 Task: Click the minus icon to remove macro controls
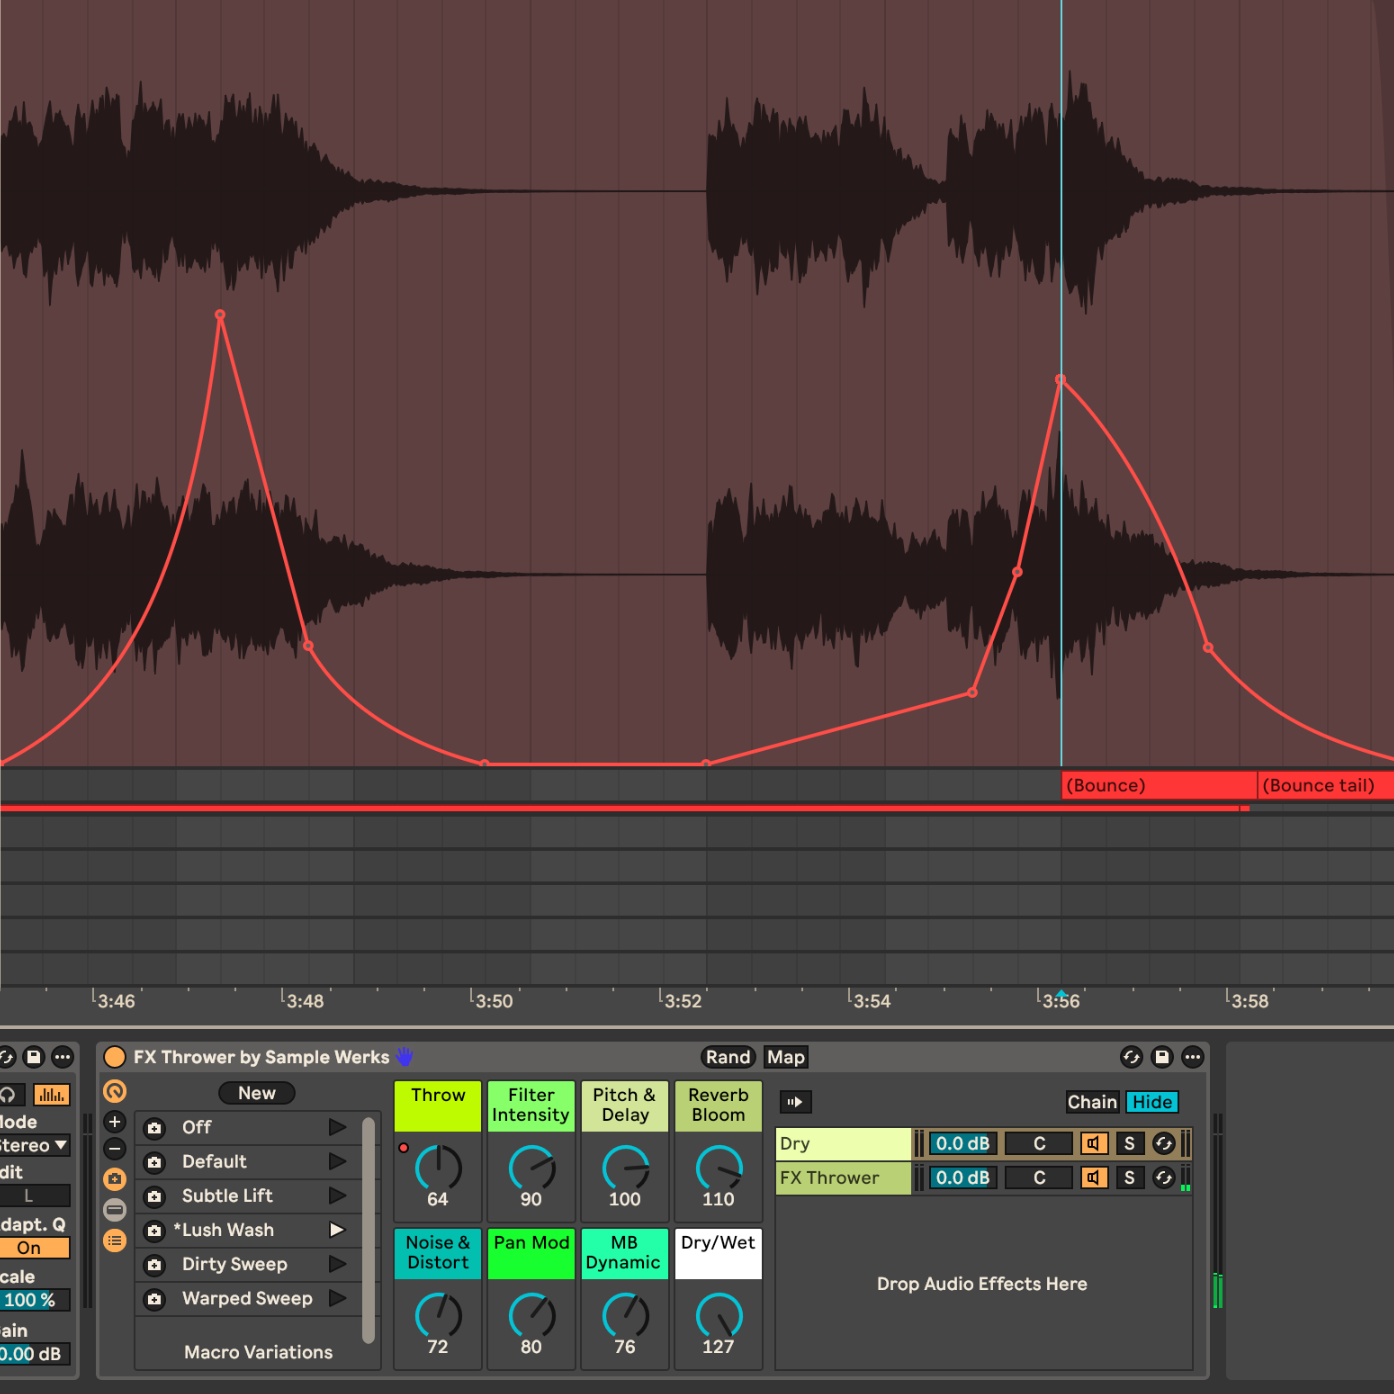115,1149
